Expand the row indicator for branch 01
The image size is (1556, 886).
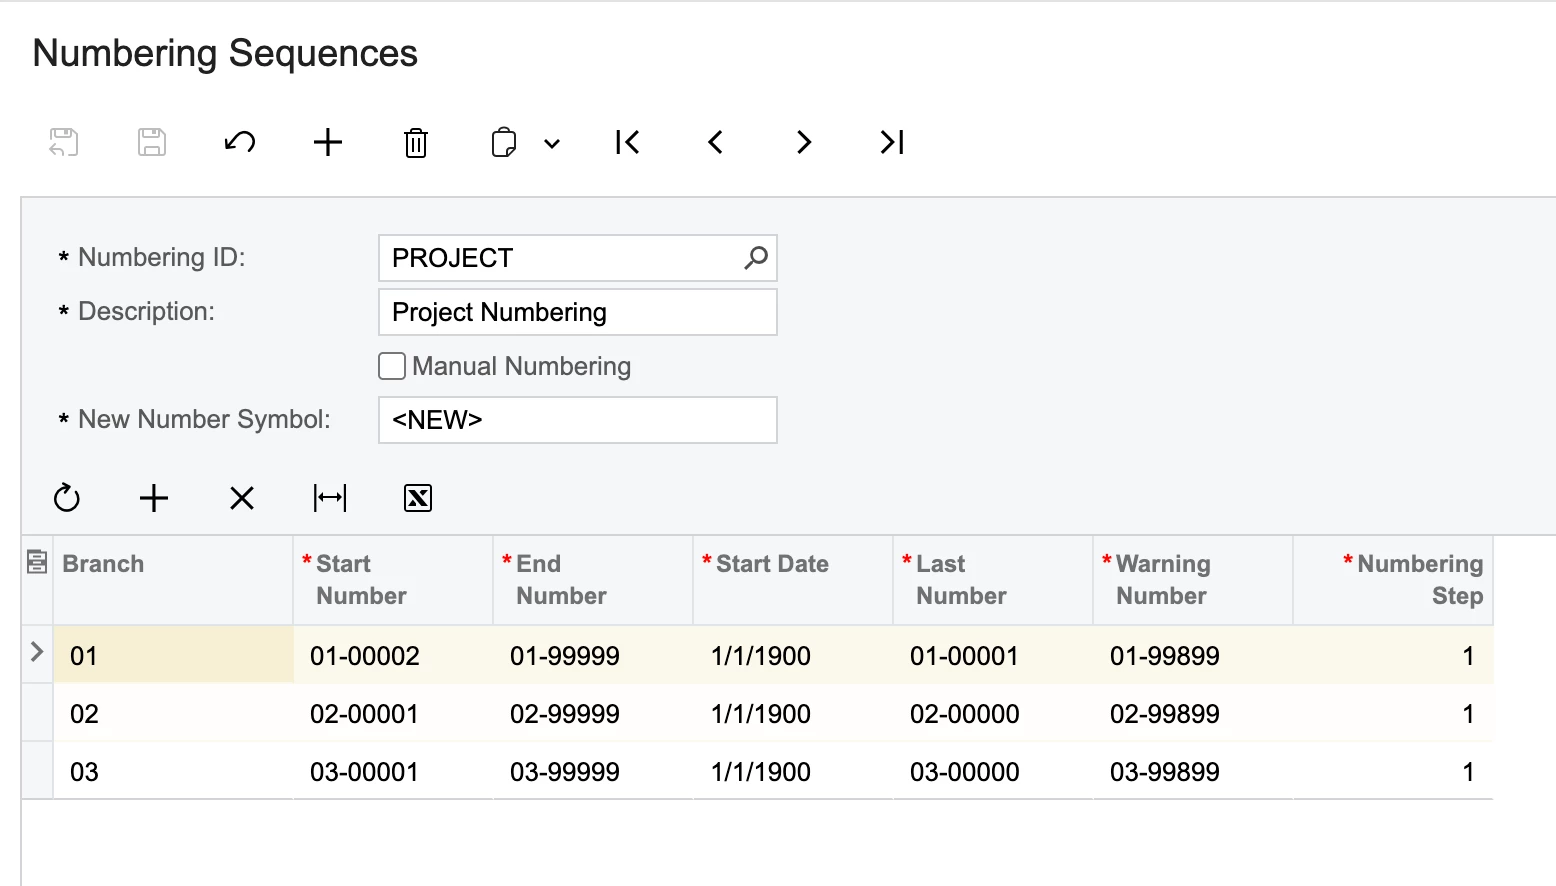[37, 653]
